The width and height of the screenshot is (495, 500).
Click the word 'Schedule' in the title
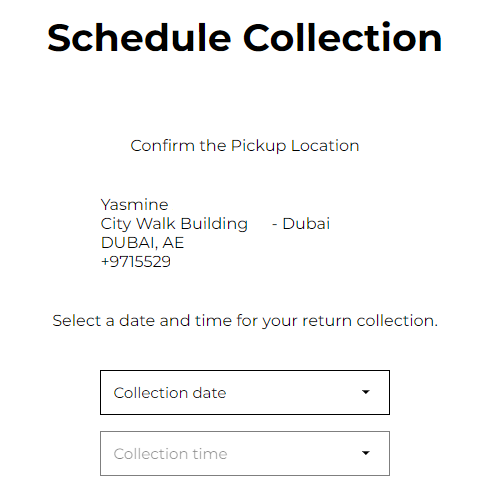(139, 38)
